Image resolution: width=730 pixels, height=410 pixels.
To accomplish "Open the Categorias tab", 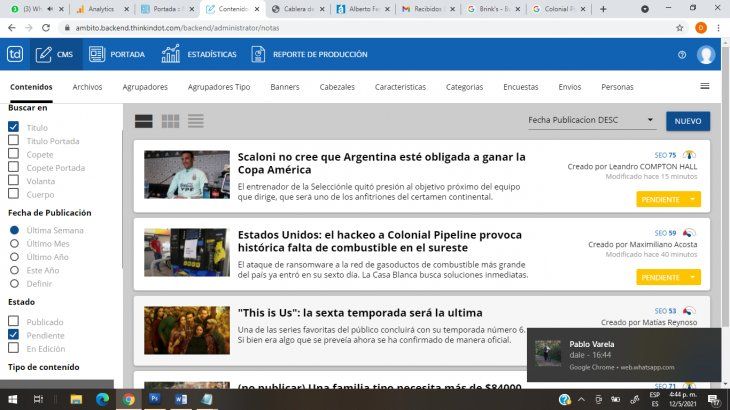I will tap(464, 87).
